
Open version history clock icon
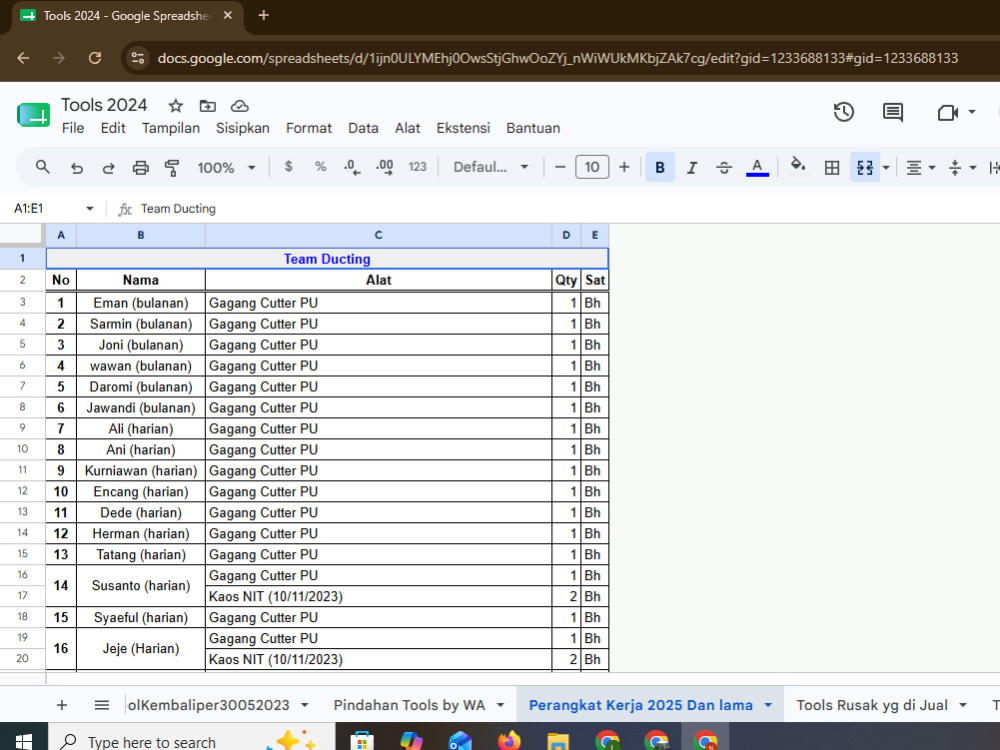point(844,112)
